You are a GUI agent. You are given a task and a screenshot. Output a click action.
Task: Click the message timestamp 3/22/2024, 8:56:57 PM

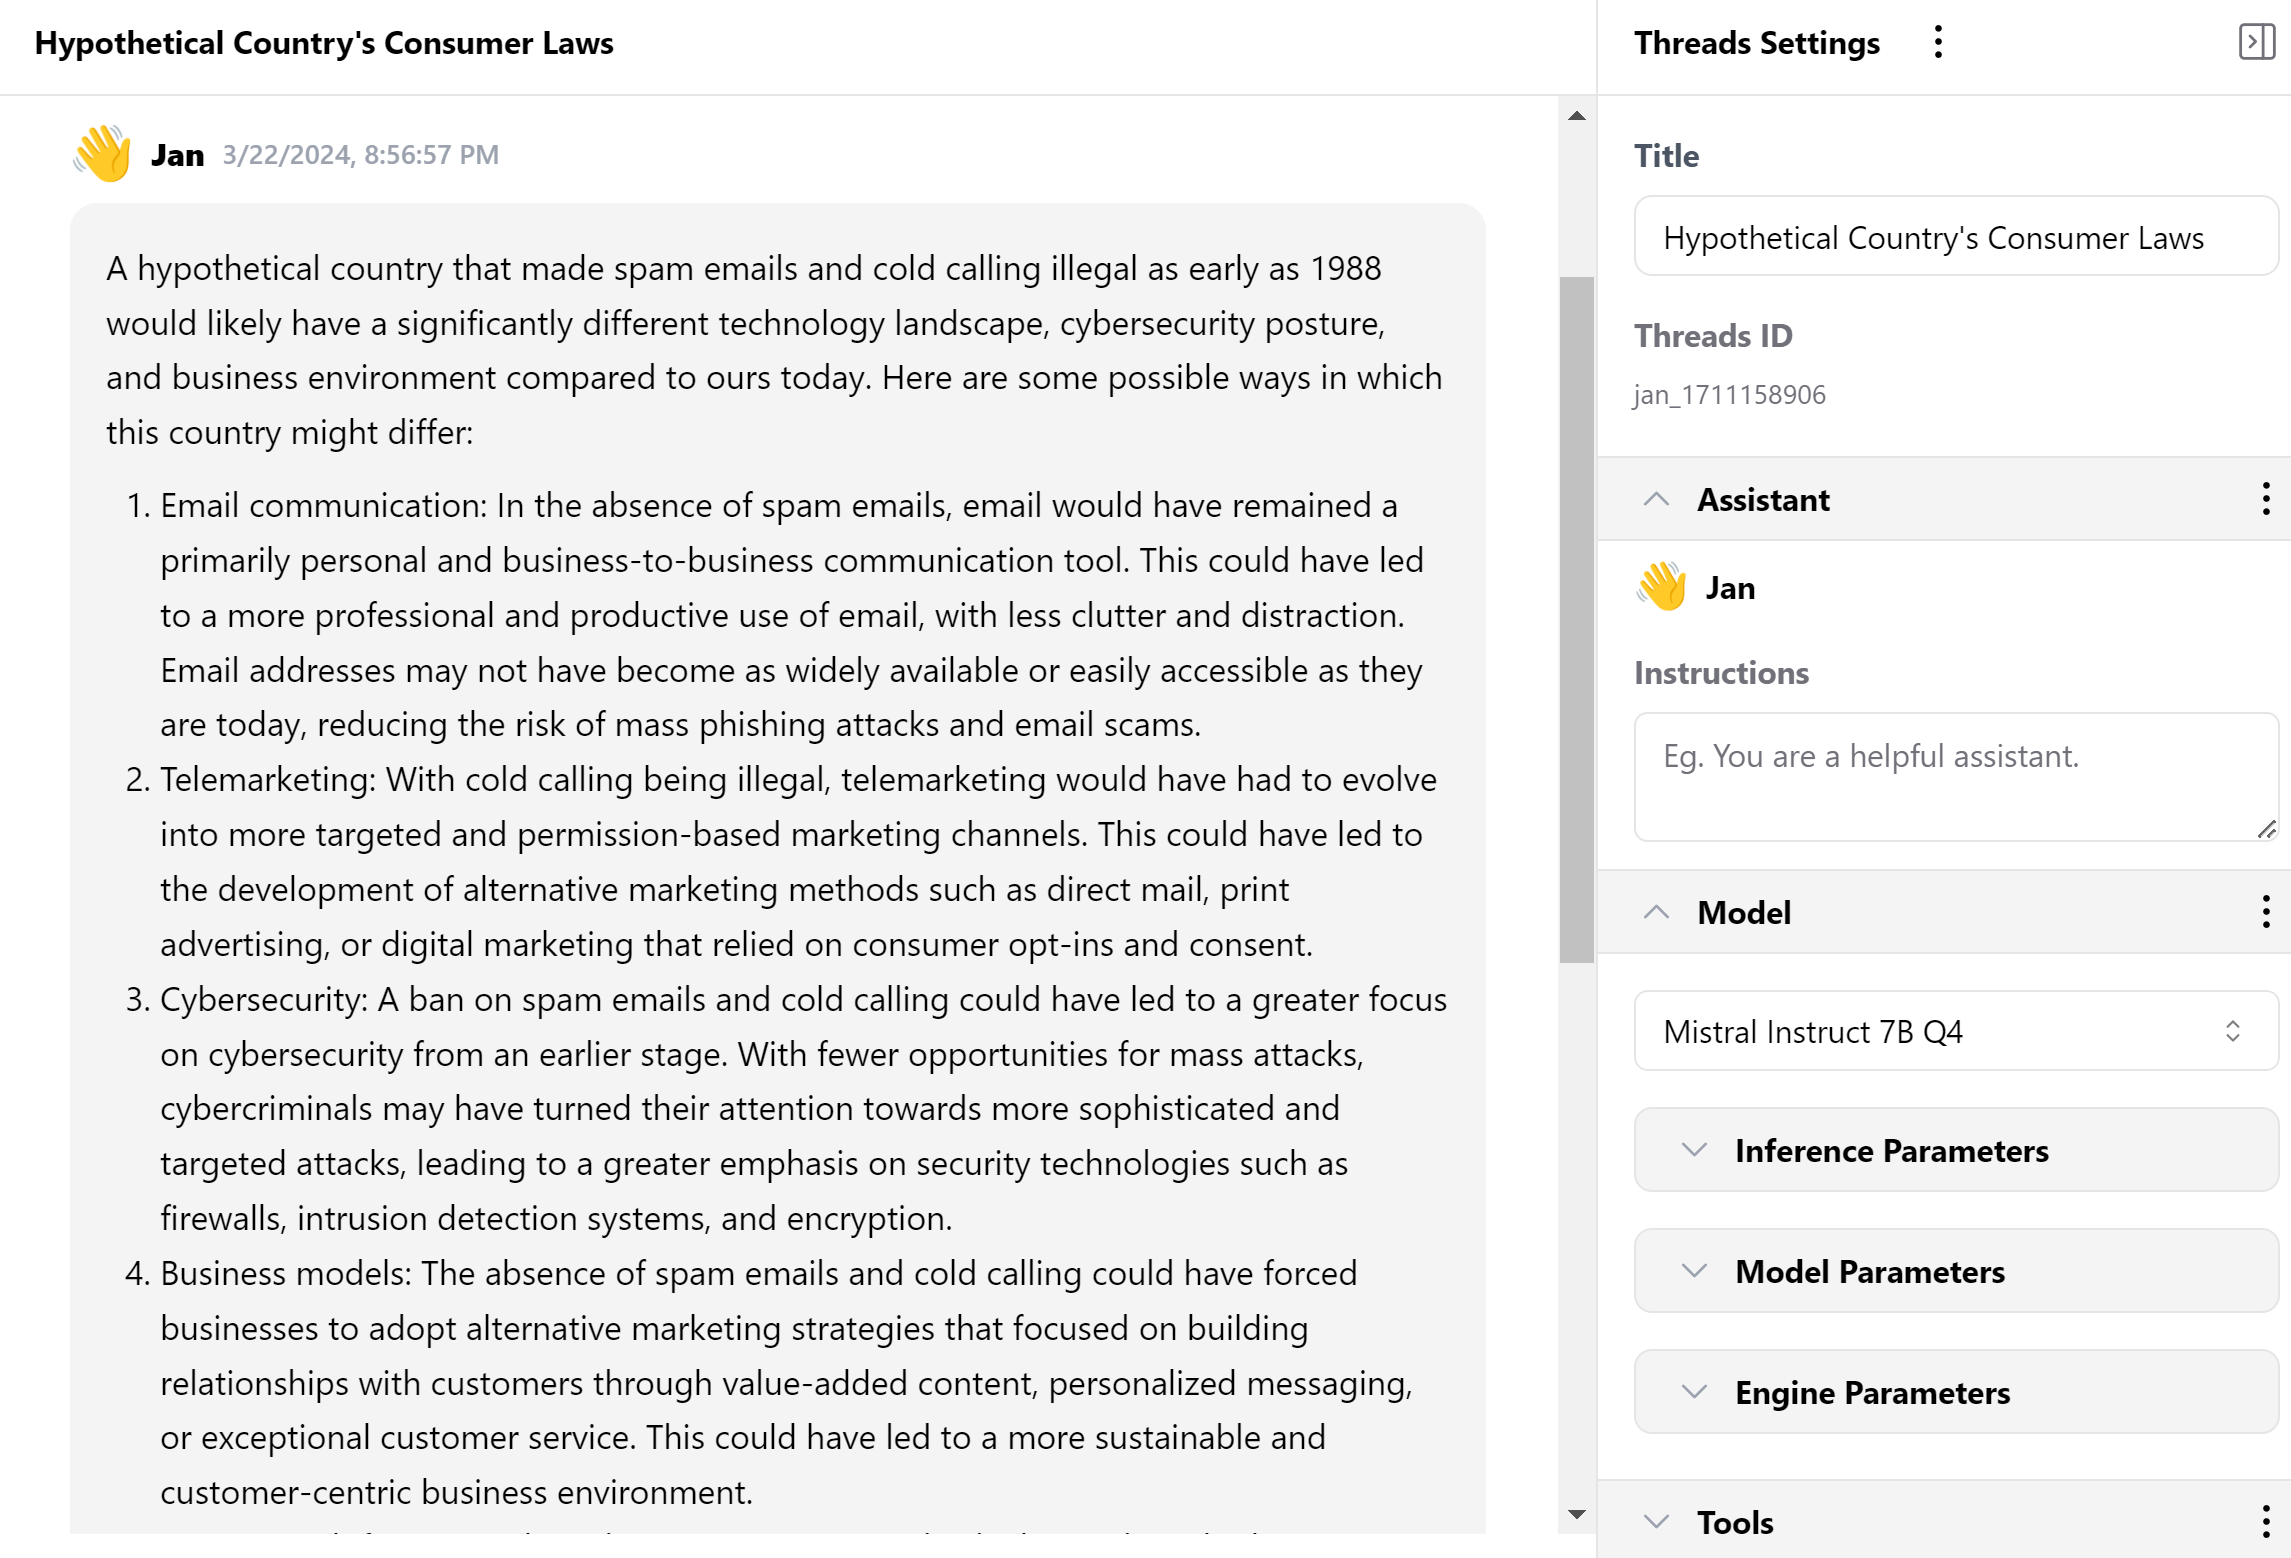click(x=360, y=155)
